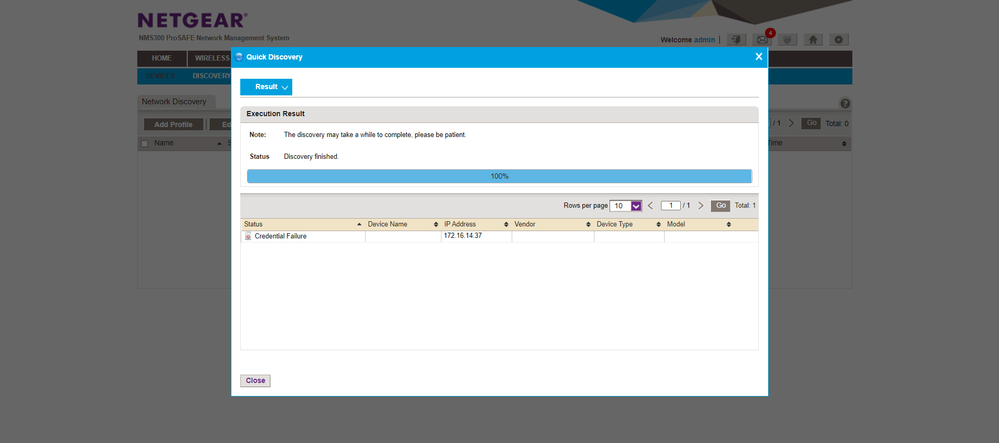This screenshot has height=443, width=999.
Task: Go to next results page arrow
Action: coord(700,206)
